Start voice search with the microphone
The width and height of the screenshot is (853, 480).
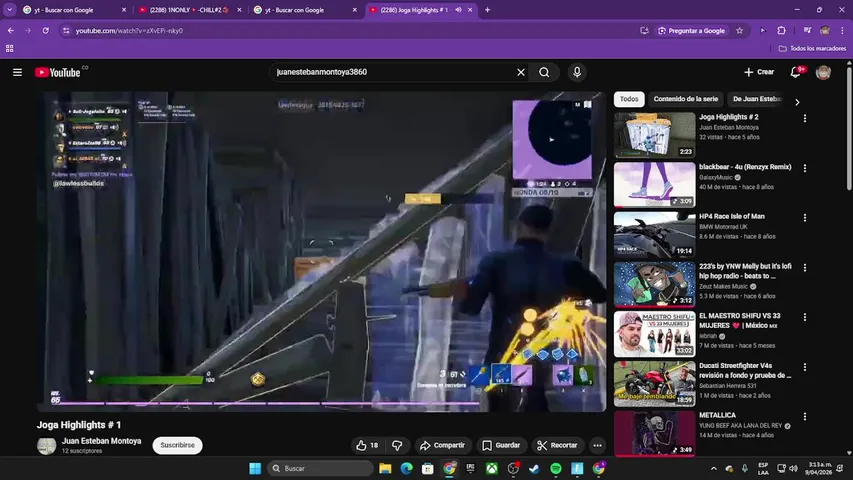pyautogui.click(x=577, y=72)
